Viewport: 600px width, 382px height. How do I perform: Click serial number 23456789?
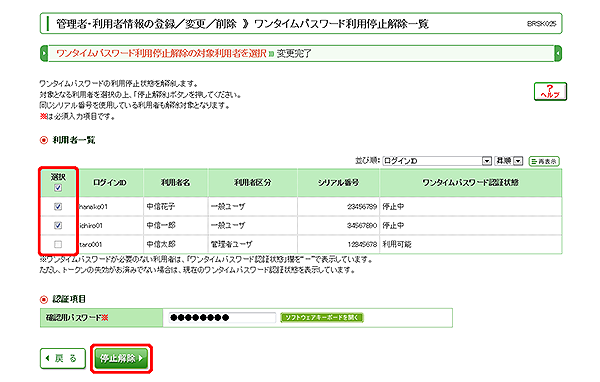coord(362,206)
